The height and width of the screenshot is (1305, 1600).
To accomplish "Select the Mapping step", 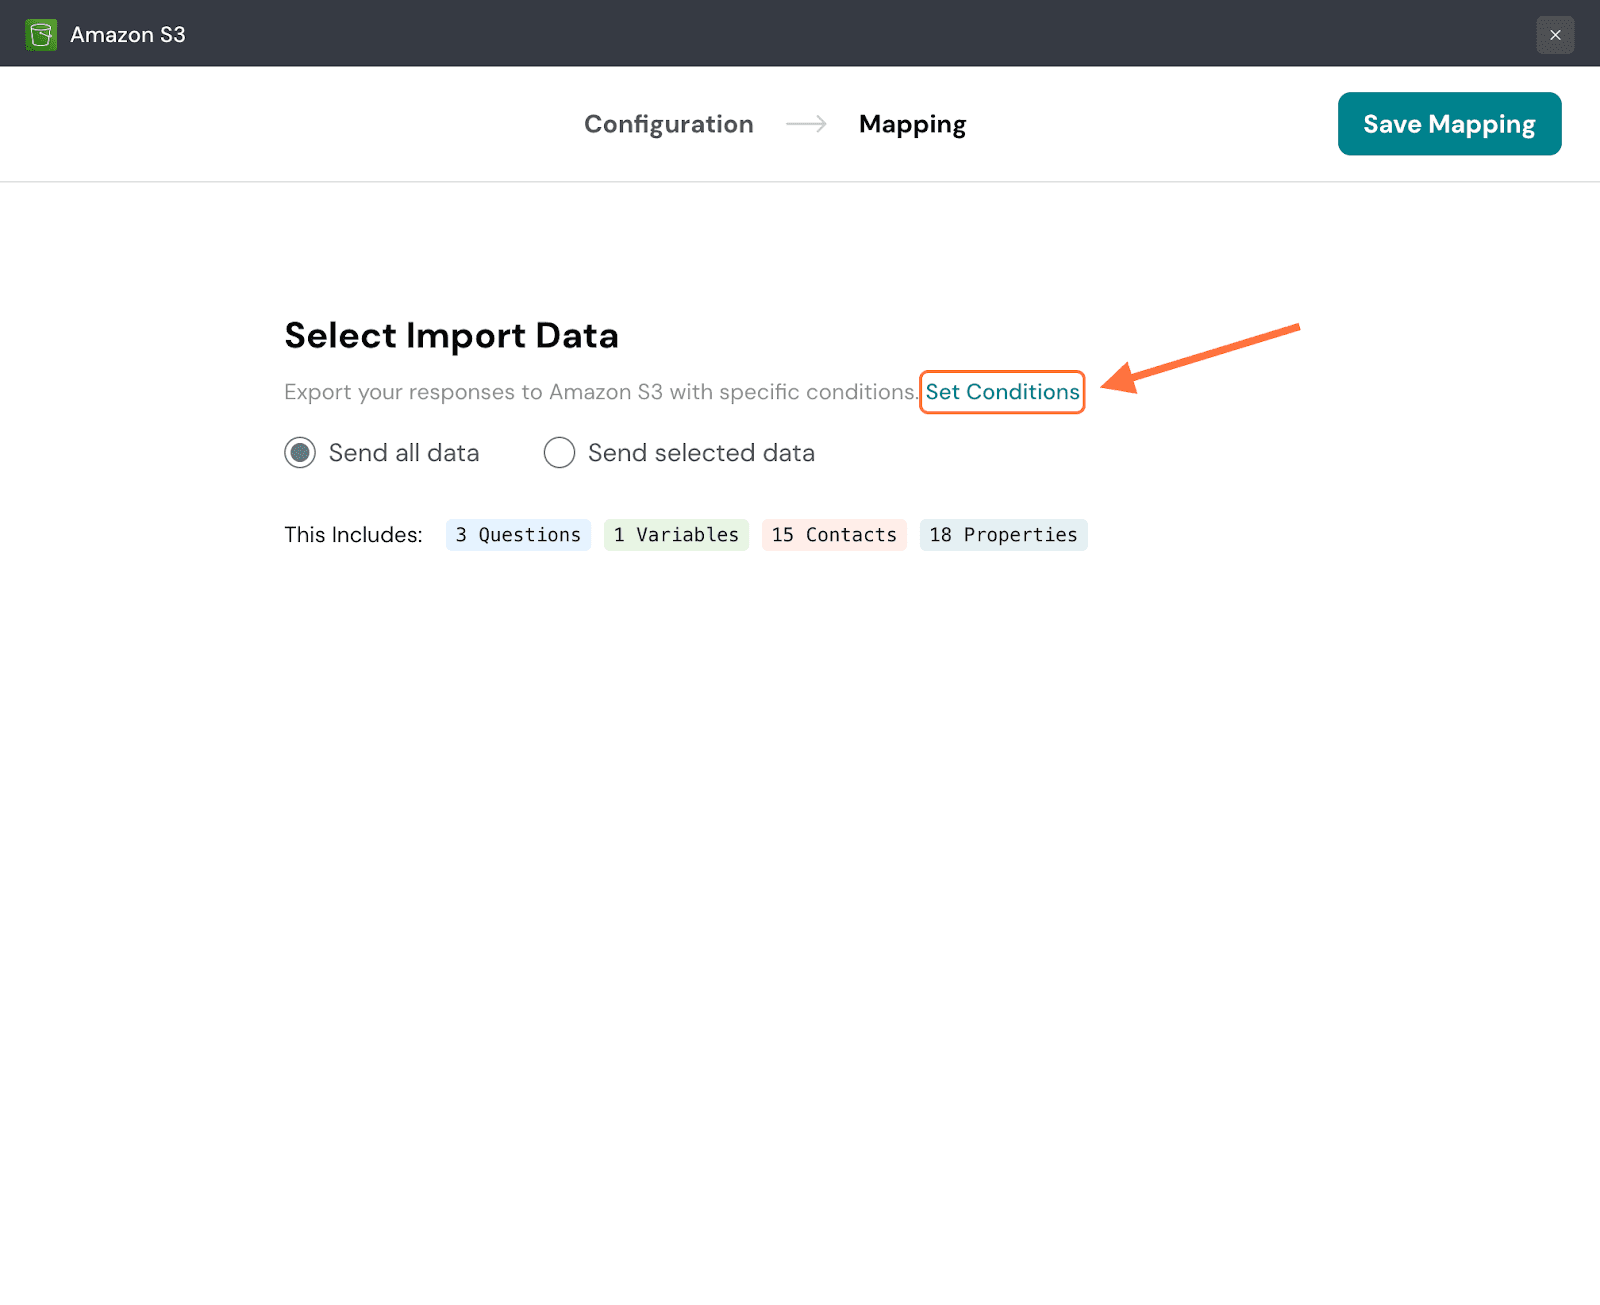I will [912, 124].
